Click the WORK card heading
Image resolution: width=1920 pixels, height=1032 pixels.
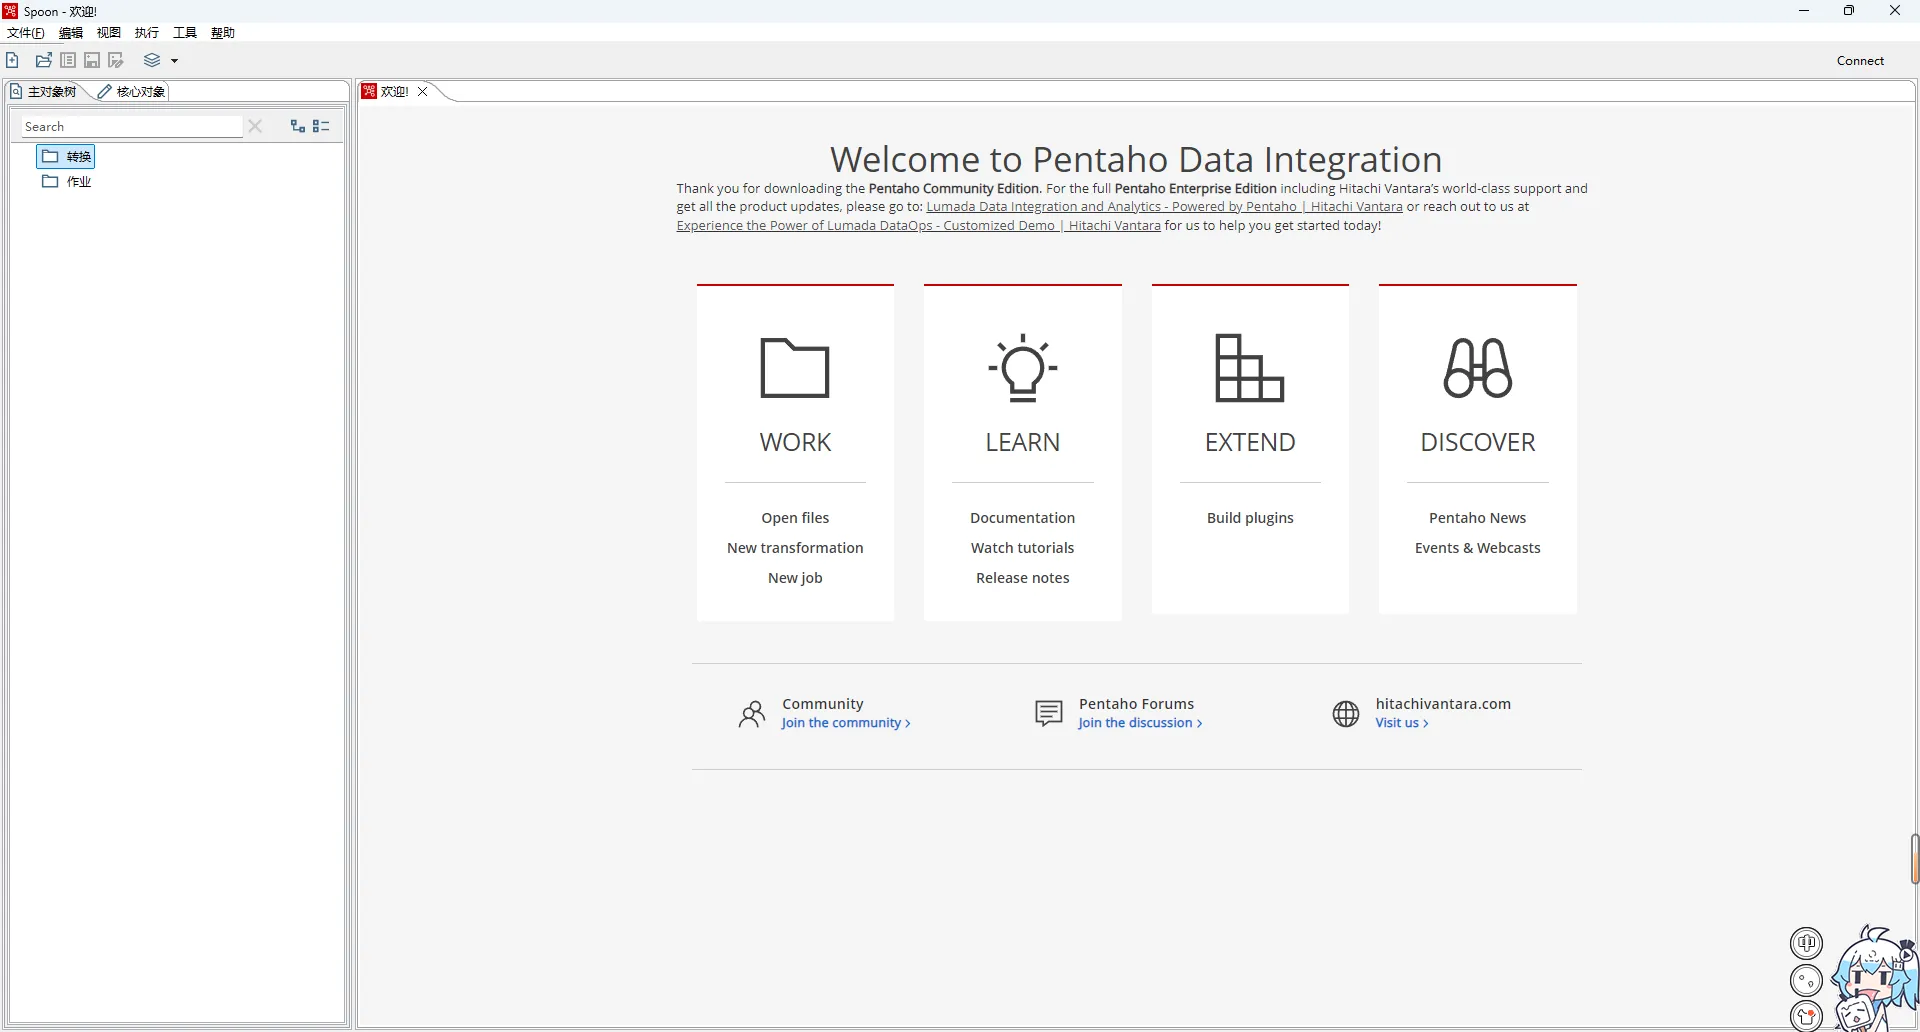pyautogui.click(x=795, y=442)
